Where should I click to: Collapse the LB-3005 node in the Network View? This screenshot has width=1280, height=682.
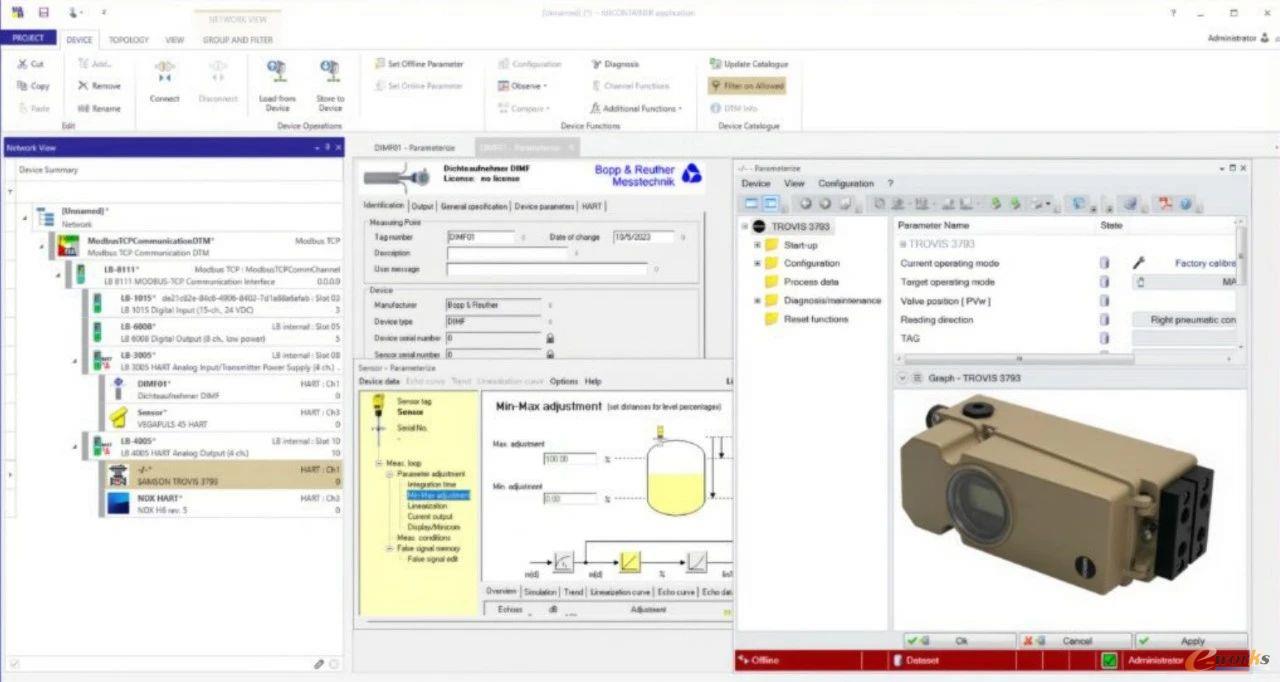(76, 360)
